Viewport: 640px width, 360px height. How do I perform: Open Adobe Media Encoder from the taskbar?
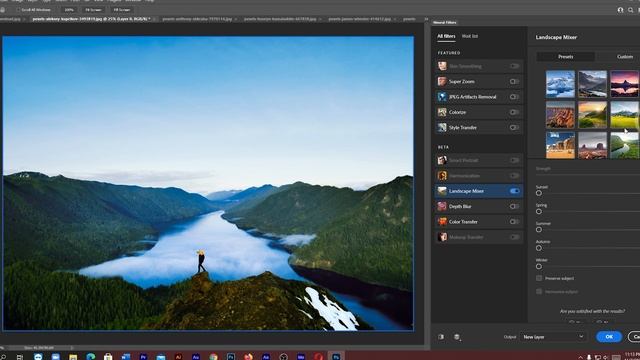[x=301, y=356]
